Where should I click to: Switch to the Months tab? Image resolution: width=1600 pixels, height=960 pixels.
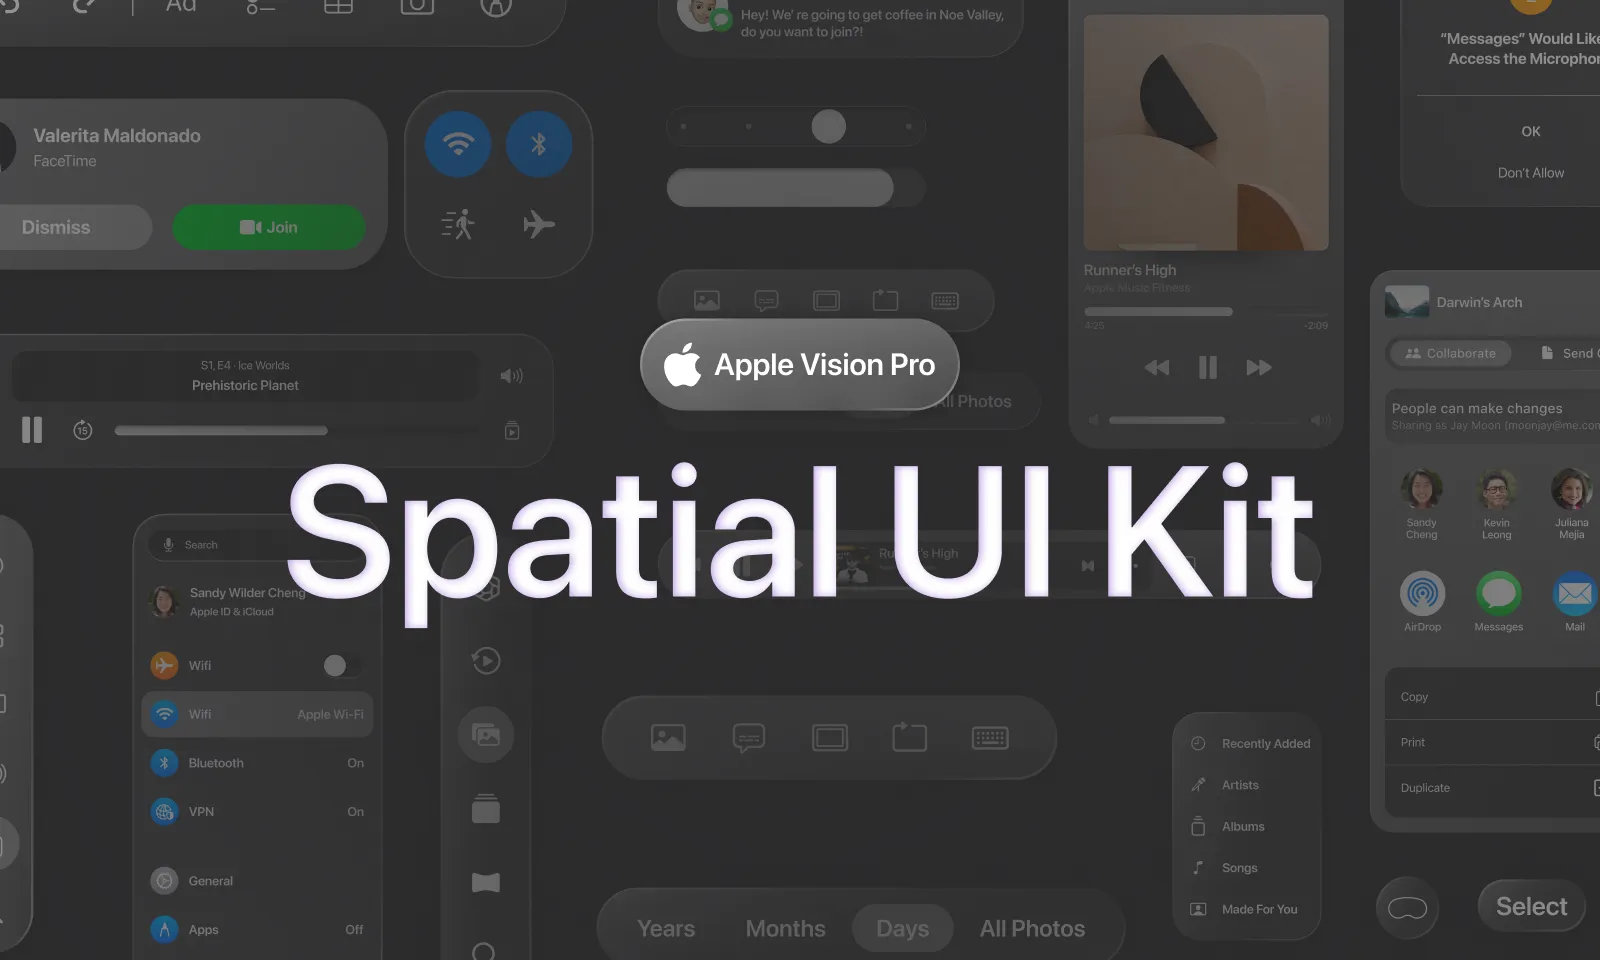click(785, 927)
